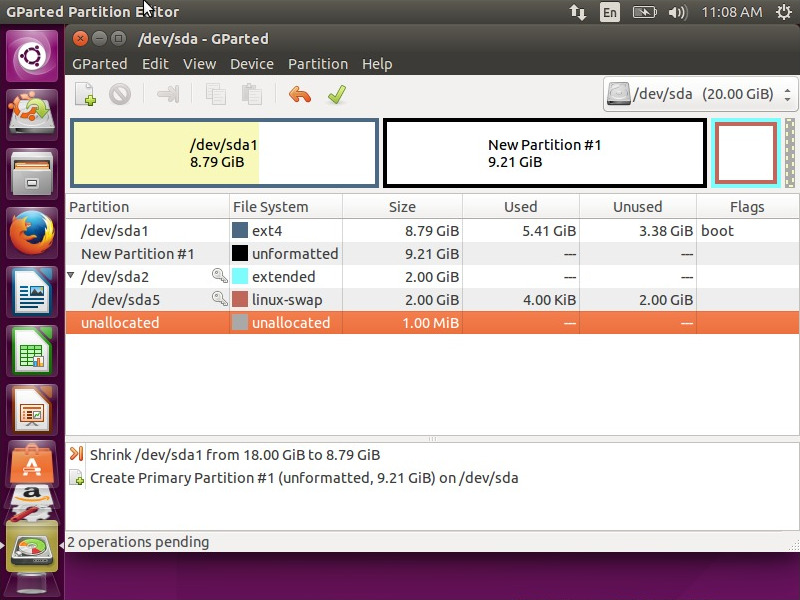Apply all operations with green checkmark
The width and height of the screenshot is (800, 600).
tap(337, 94)
